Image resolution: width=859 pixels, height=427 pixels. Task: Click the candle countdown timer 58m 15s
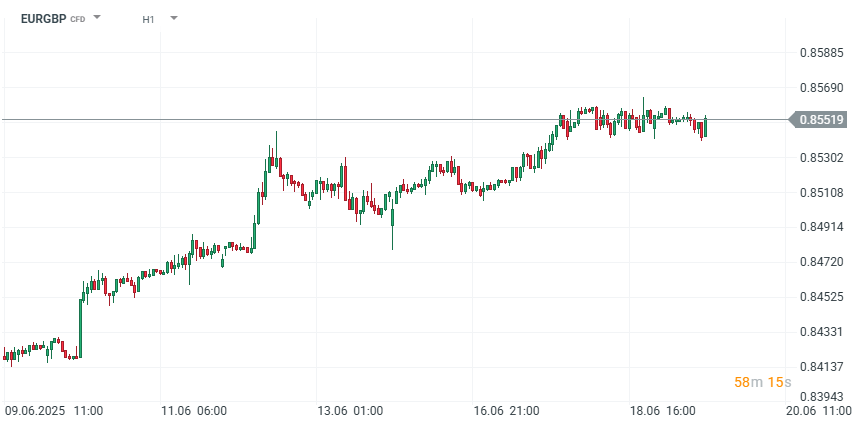(x=763, y=383)
